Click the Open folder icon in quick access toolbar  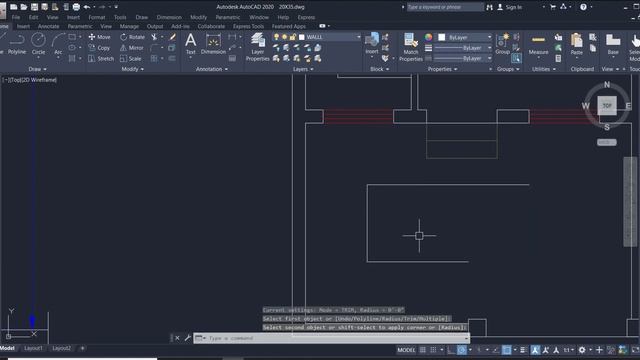click(24, 7)
